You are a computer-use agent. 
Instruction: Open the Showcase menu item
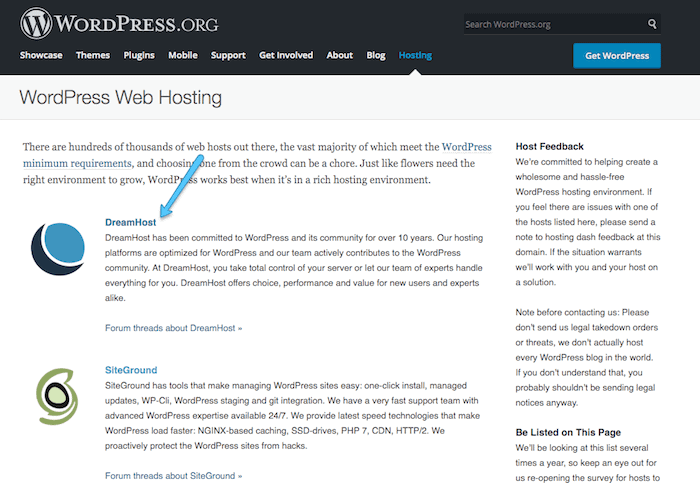pyautogui.click(x=41, y=55)
